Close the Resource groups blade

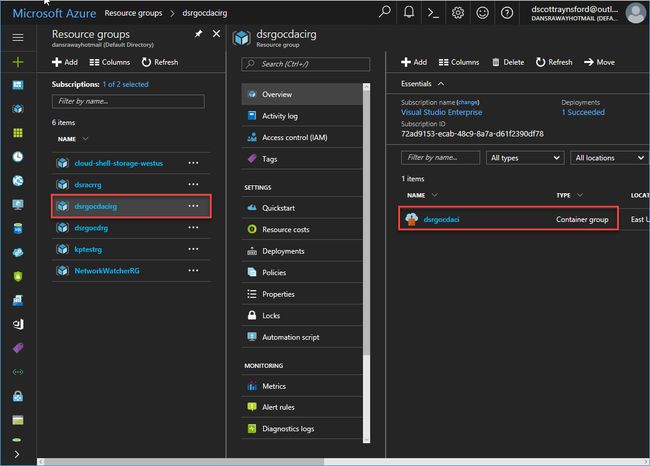(216, 34)
